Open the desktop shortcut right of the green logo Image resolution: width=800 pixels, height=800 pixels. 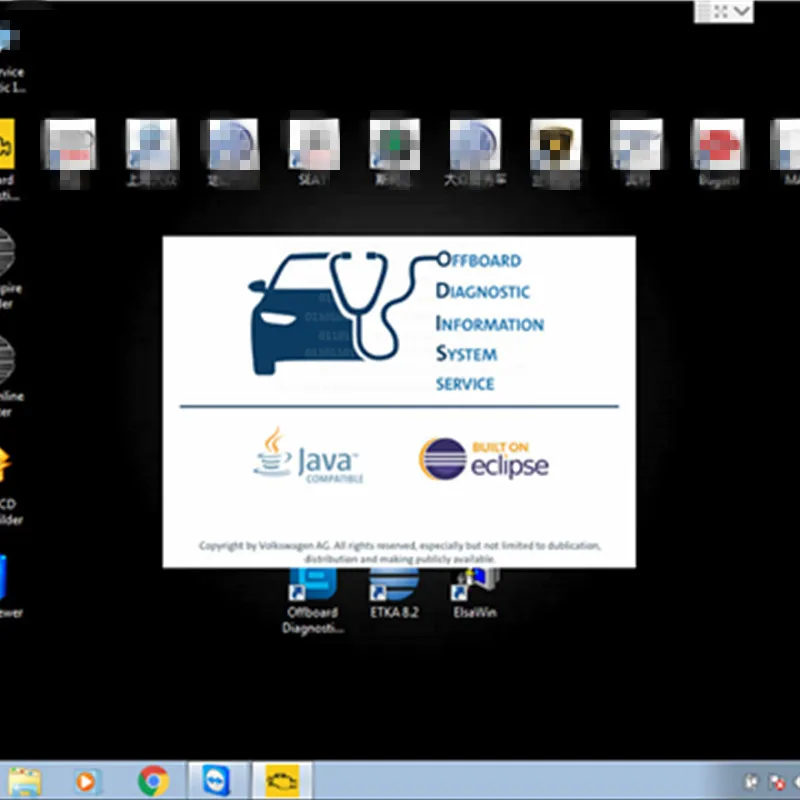coord(475,152)
